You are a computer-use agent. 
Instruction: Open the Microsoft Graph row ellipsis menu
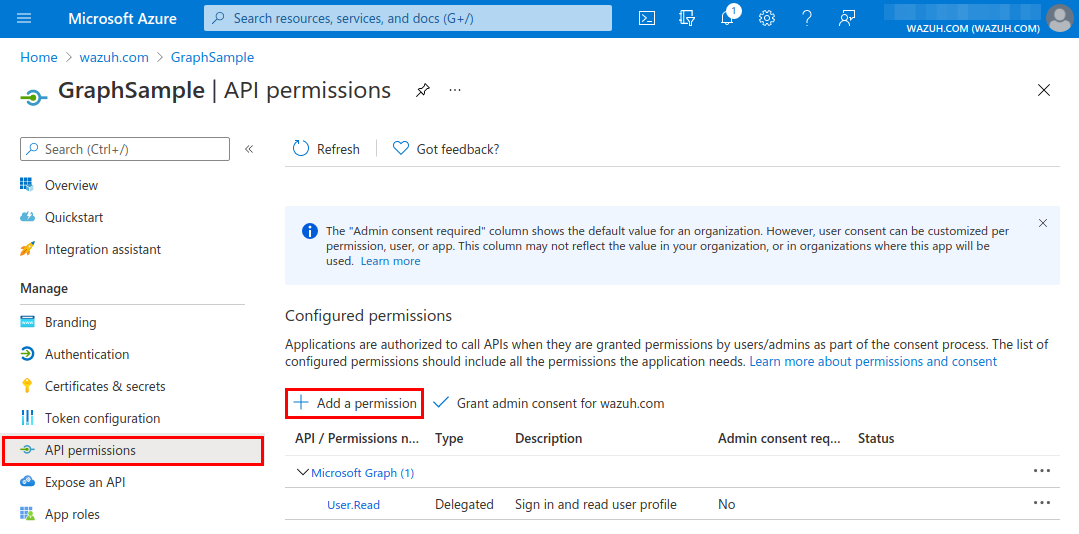tap(1042, 471)
